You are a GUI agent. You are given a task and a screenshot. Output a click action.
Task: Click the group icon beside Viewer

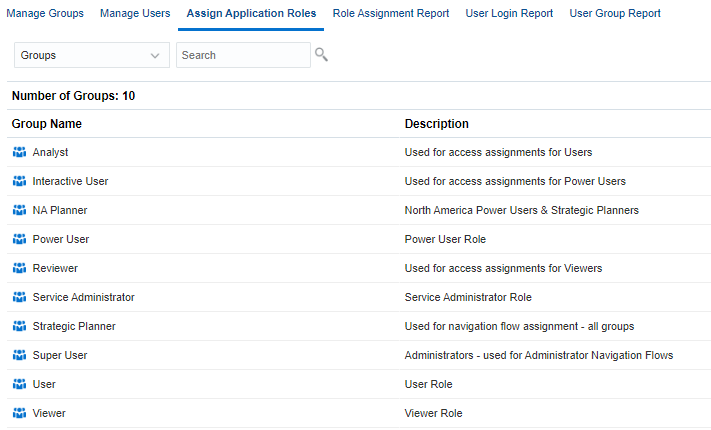(19, 413)
